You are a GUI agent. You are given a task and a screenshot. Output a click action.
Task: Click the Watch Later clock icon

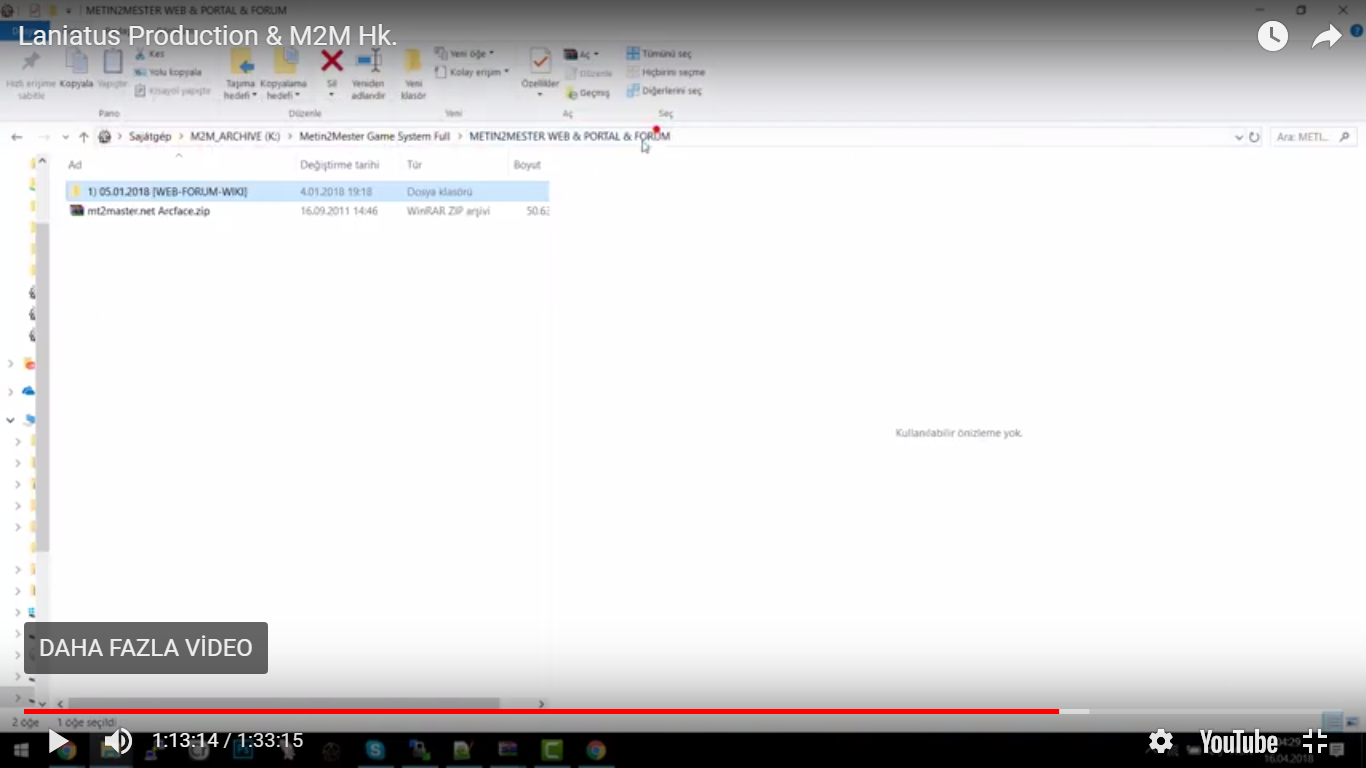[x=1272, y=37]
